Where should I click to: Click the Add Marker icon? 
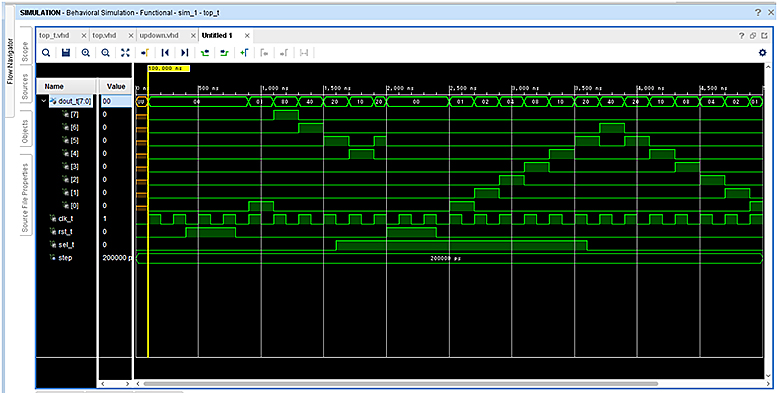tap(244, 53)
